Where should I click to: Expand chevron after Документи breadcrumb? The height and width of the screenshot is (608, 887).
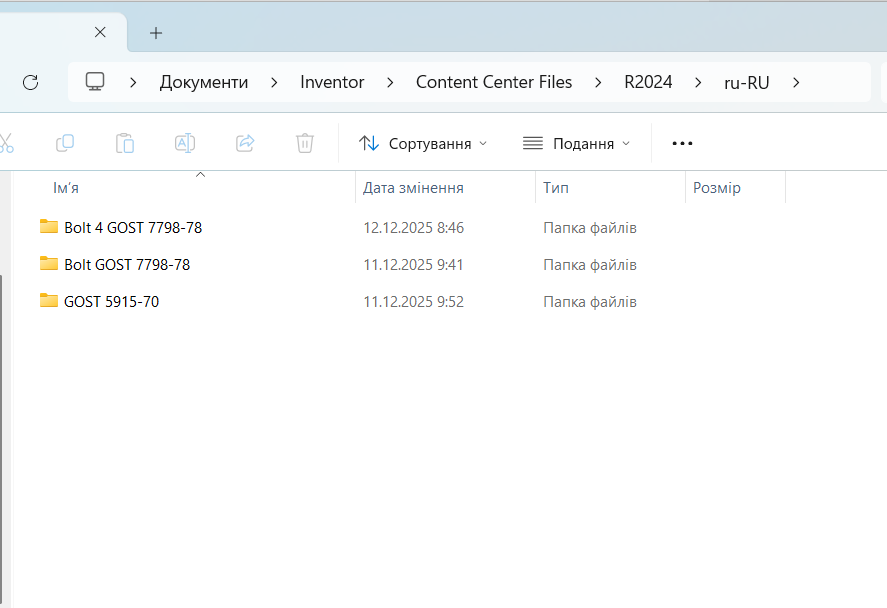click(274, 83)
